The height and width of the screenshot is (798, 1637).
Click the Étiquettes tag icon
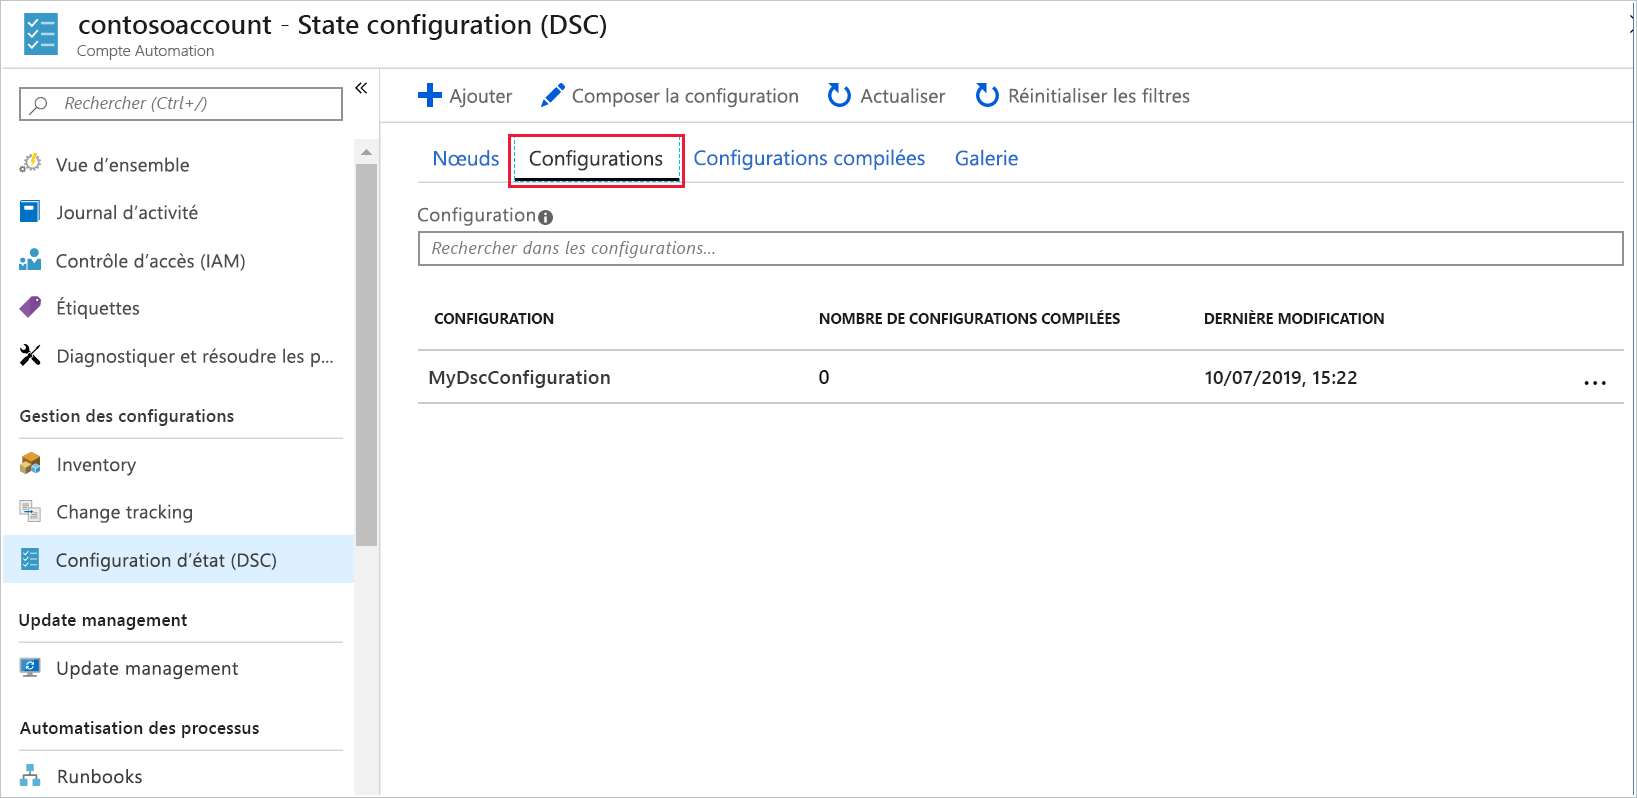[31, 306]
